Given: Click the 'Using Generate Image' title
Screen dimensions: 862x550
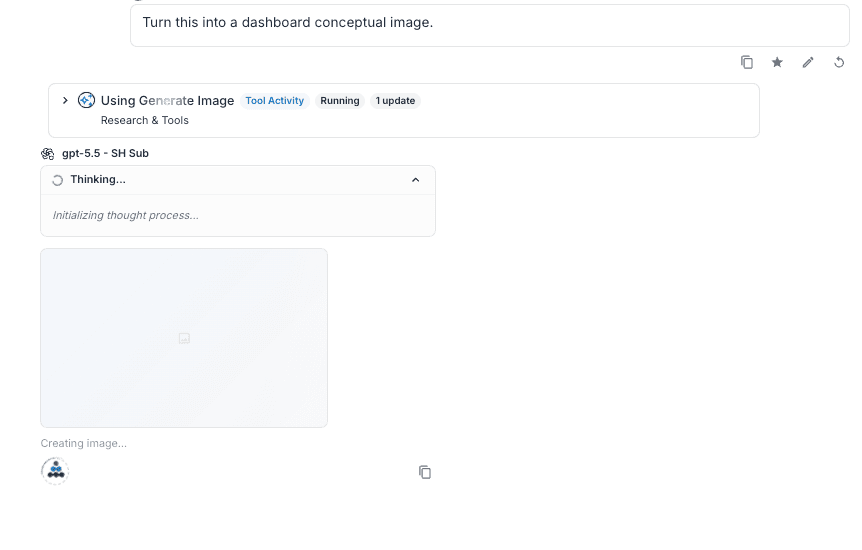Looking at the screenshot, I should click(x=167, y=101).
